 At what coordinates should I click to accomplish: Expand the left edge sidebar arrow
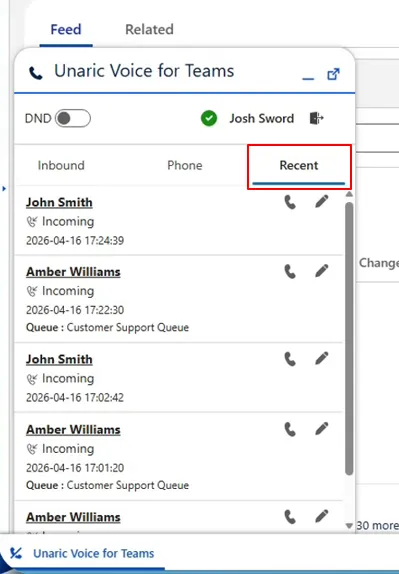[4, 189]
